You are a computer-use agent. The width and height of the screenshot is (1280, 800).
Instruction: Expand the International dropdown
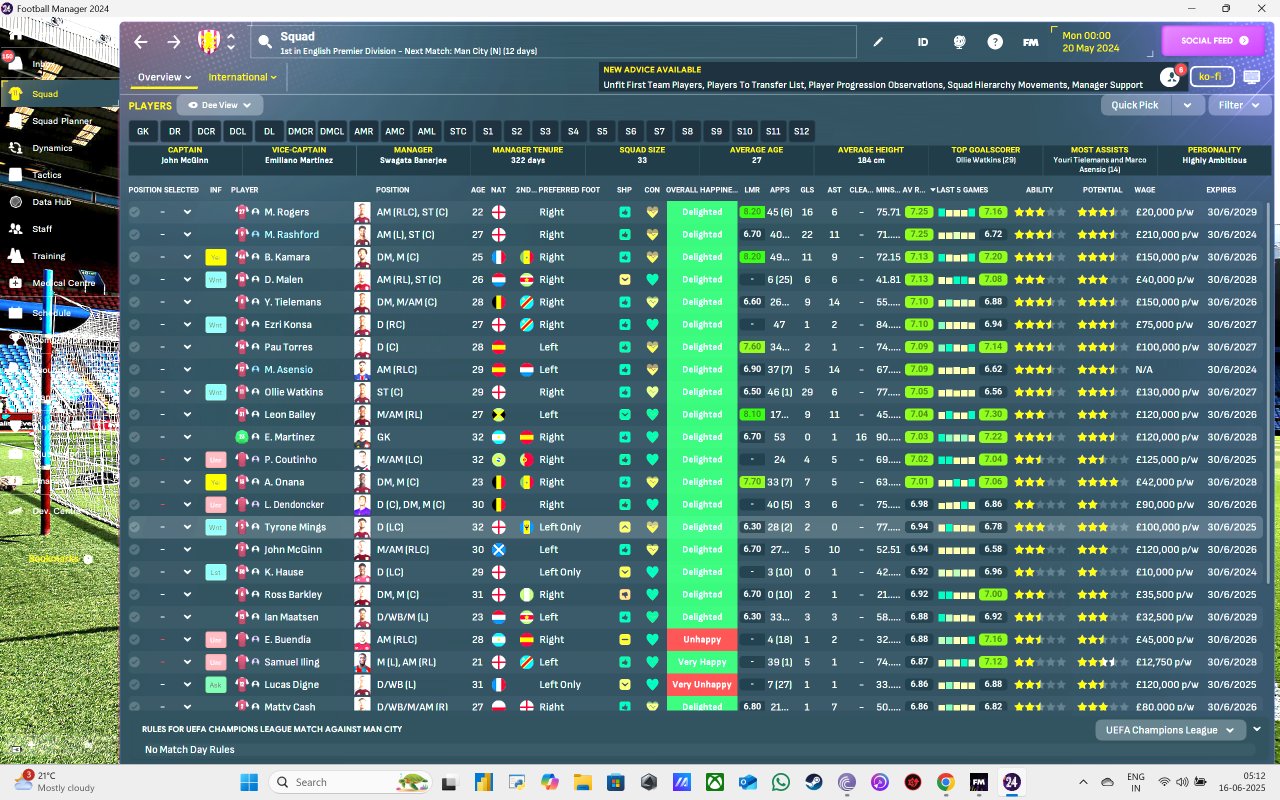[x=243, y=77]
